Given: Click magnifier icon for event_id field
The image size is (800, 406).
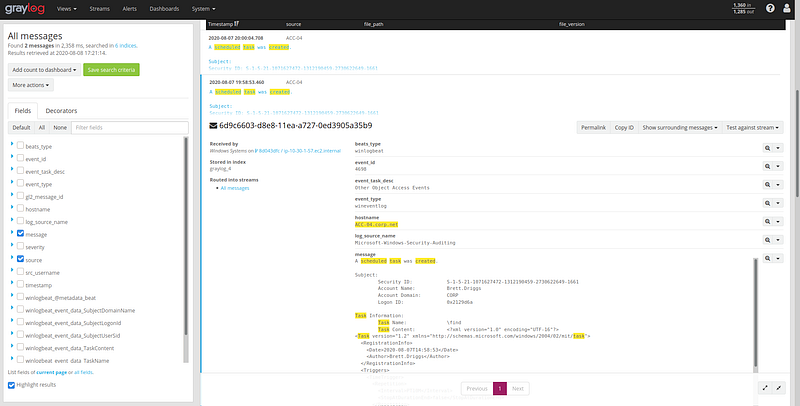Looking at the screenshot, I should [x=767, y=166].
